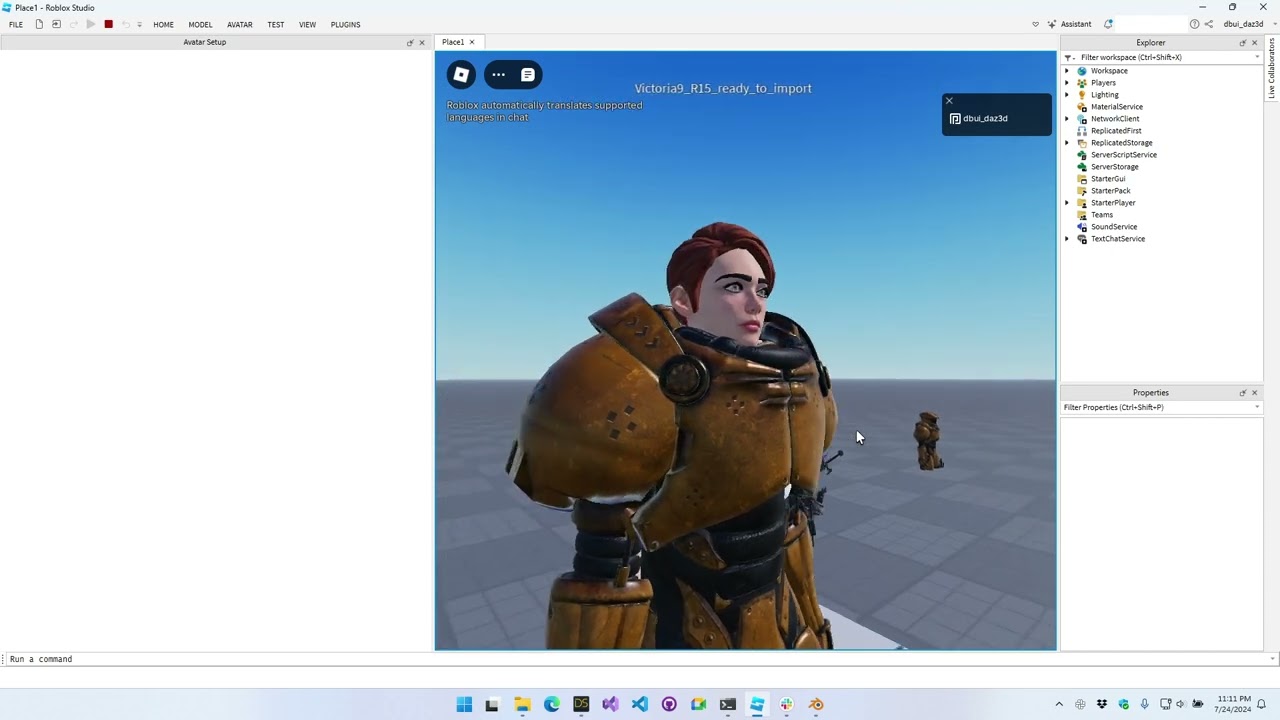Expand the Lighting tree node
1280x720 pixels.
tap(1067, 95)
